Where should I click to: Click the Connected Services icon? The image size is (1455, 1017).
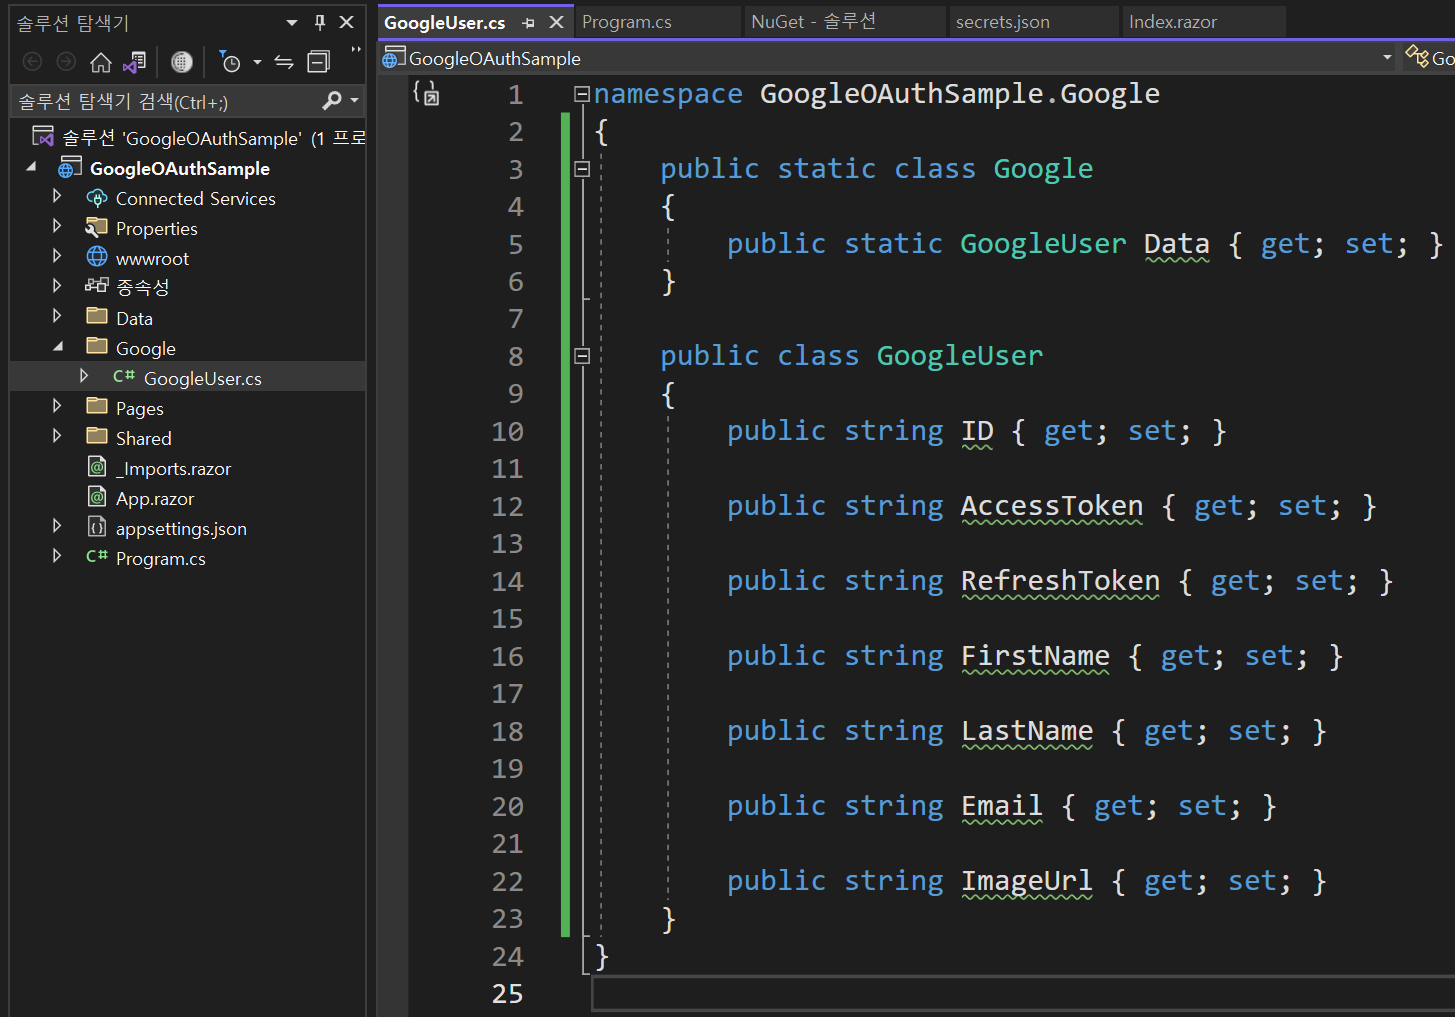point(97,198)
